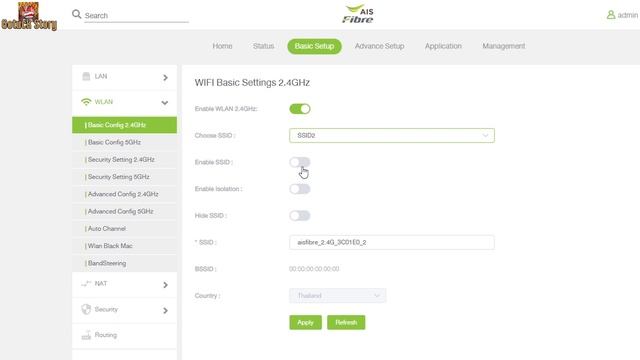Expand the Security section chevron
The width and height of the screenshot is (640, 360).
tap(165, 310)
